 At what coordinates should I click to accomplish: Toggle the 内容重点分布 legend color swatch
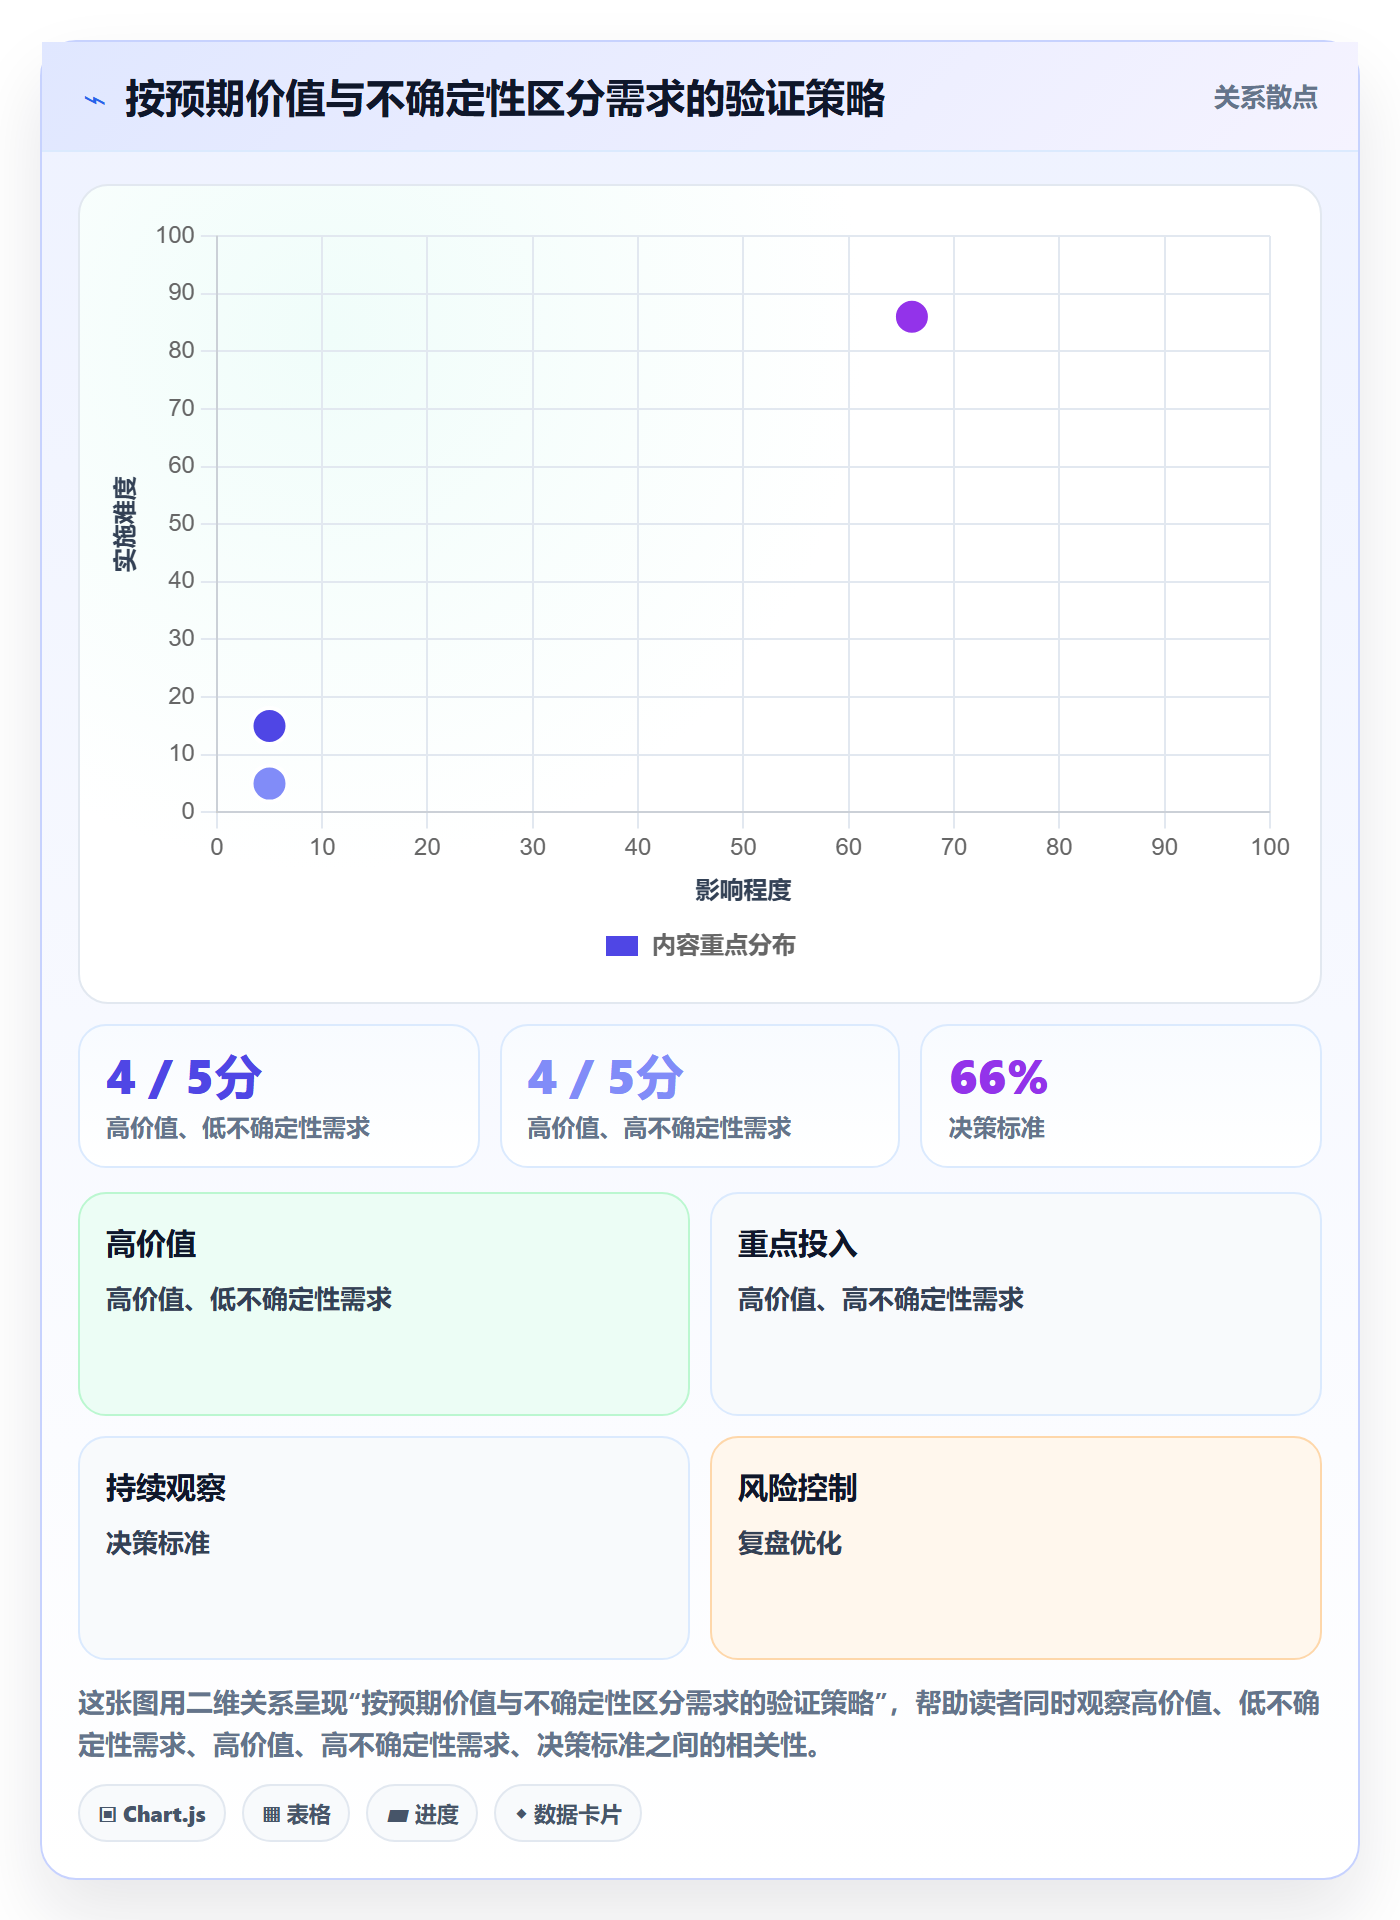coord(621,946)
